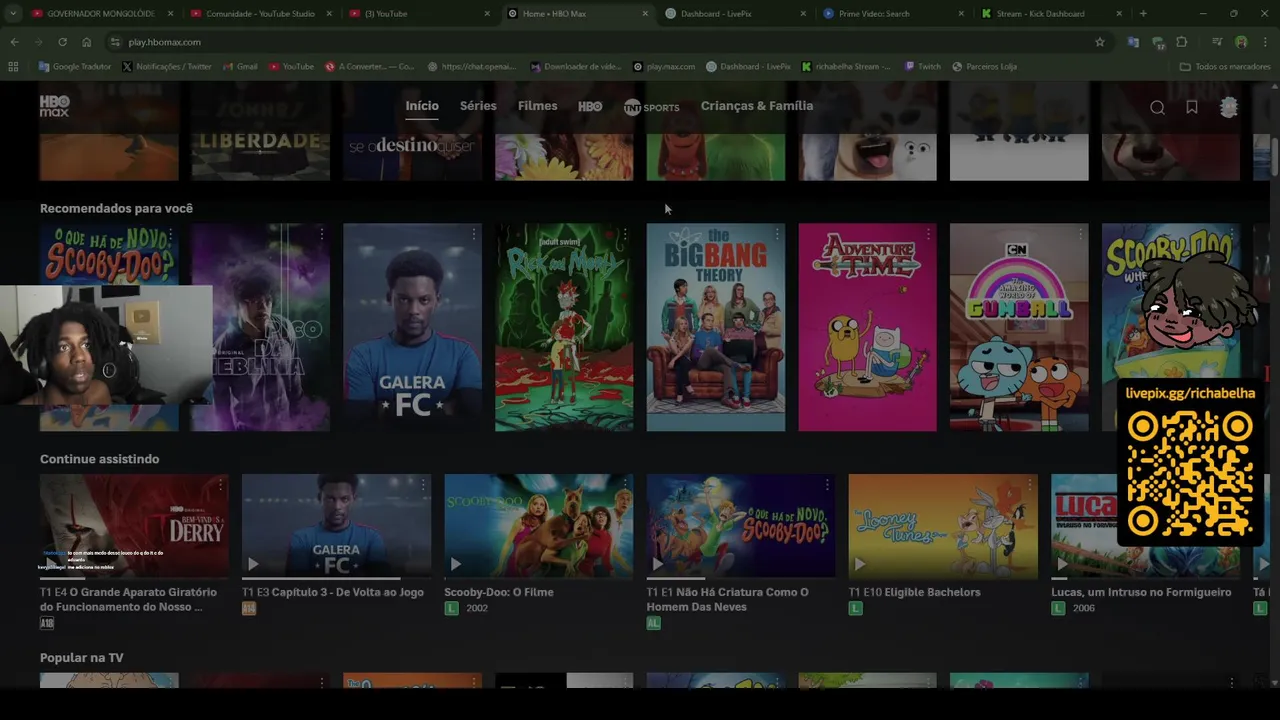The width and height of the screenshot is (1280, 720).
Task: Open the HBO brand hub icon
Action: 590,106
